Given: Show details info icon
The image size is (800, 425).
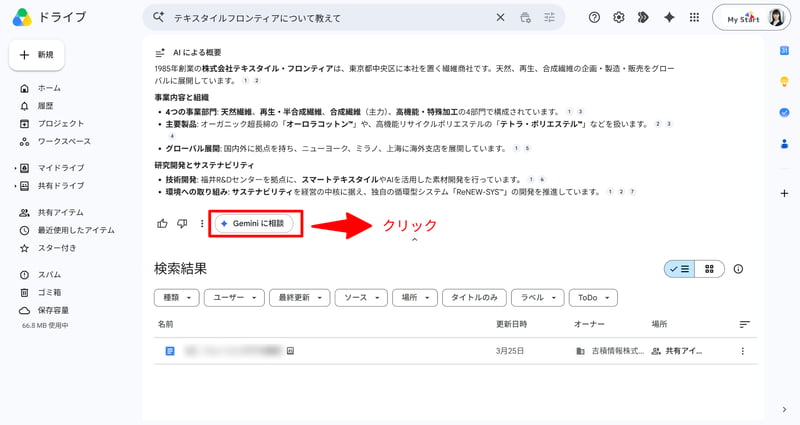Looking at the screenshot, I should point(738,269).
